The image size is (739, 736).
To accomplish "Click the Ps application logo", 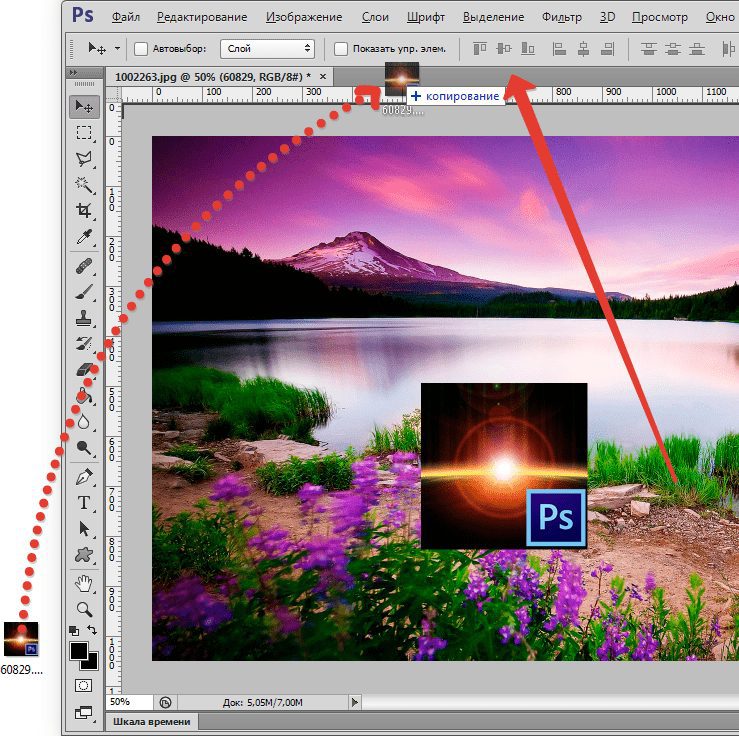I will 82,15.
